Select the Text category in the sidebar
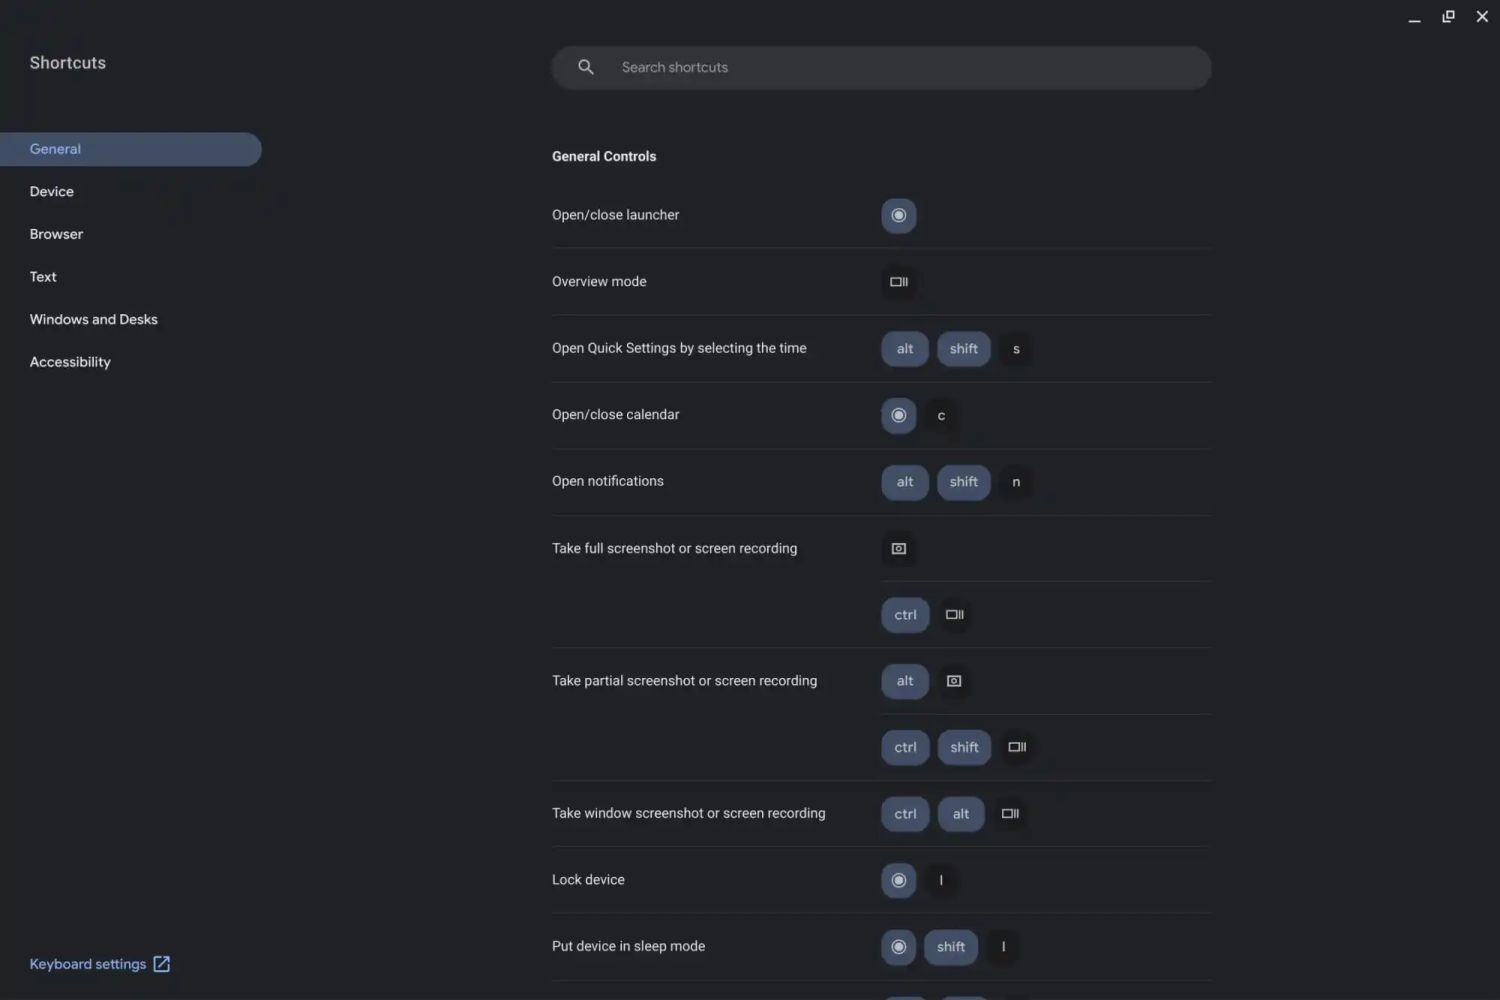The image size is (1500, 1000). coord(43,277)
